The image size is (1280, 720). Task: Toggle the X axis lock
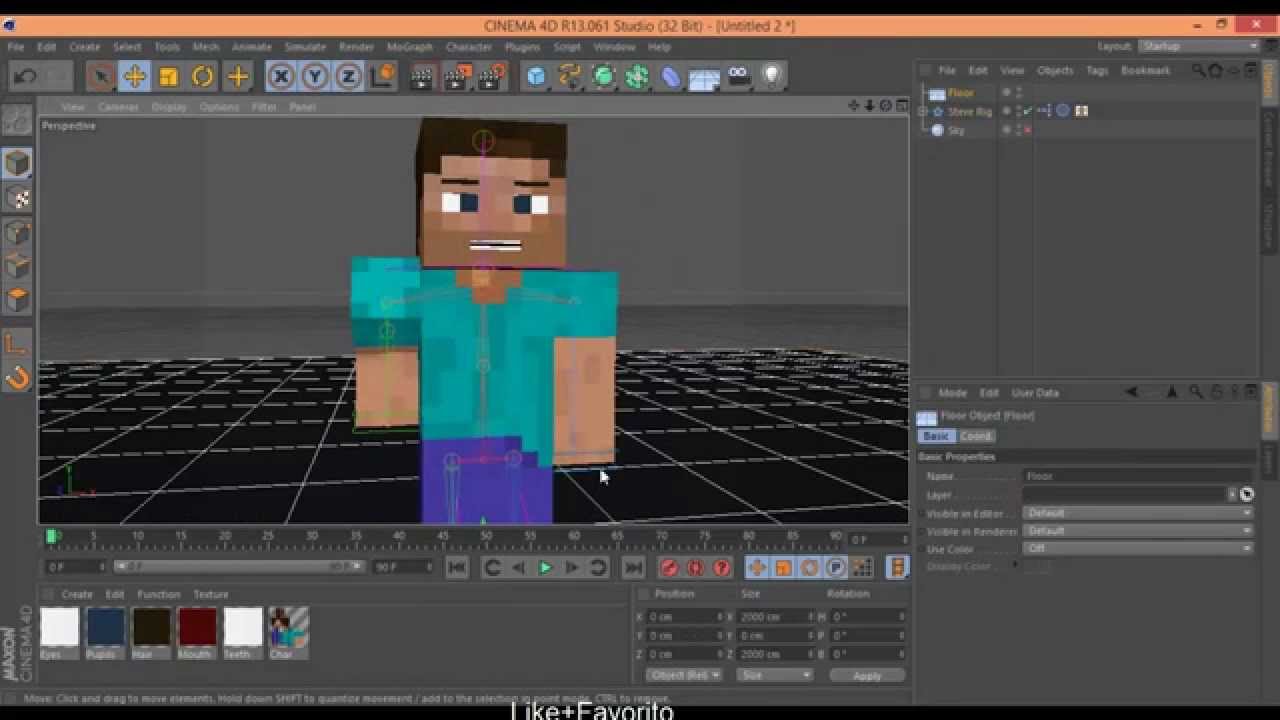(281, 76)
